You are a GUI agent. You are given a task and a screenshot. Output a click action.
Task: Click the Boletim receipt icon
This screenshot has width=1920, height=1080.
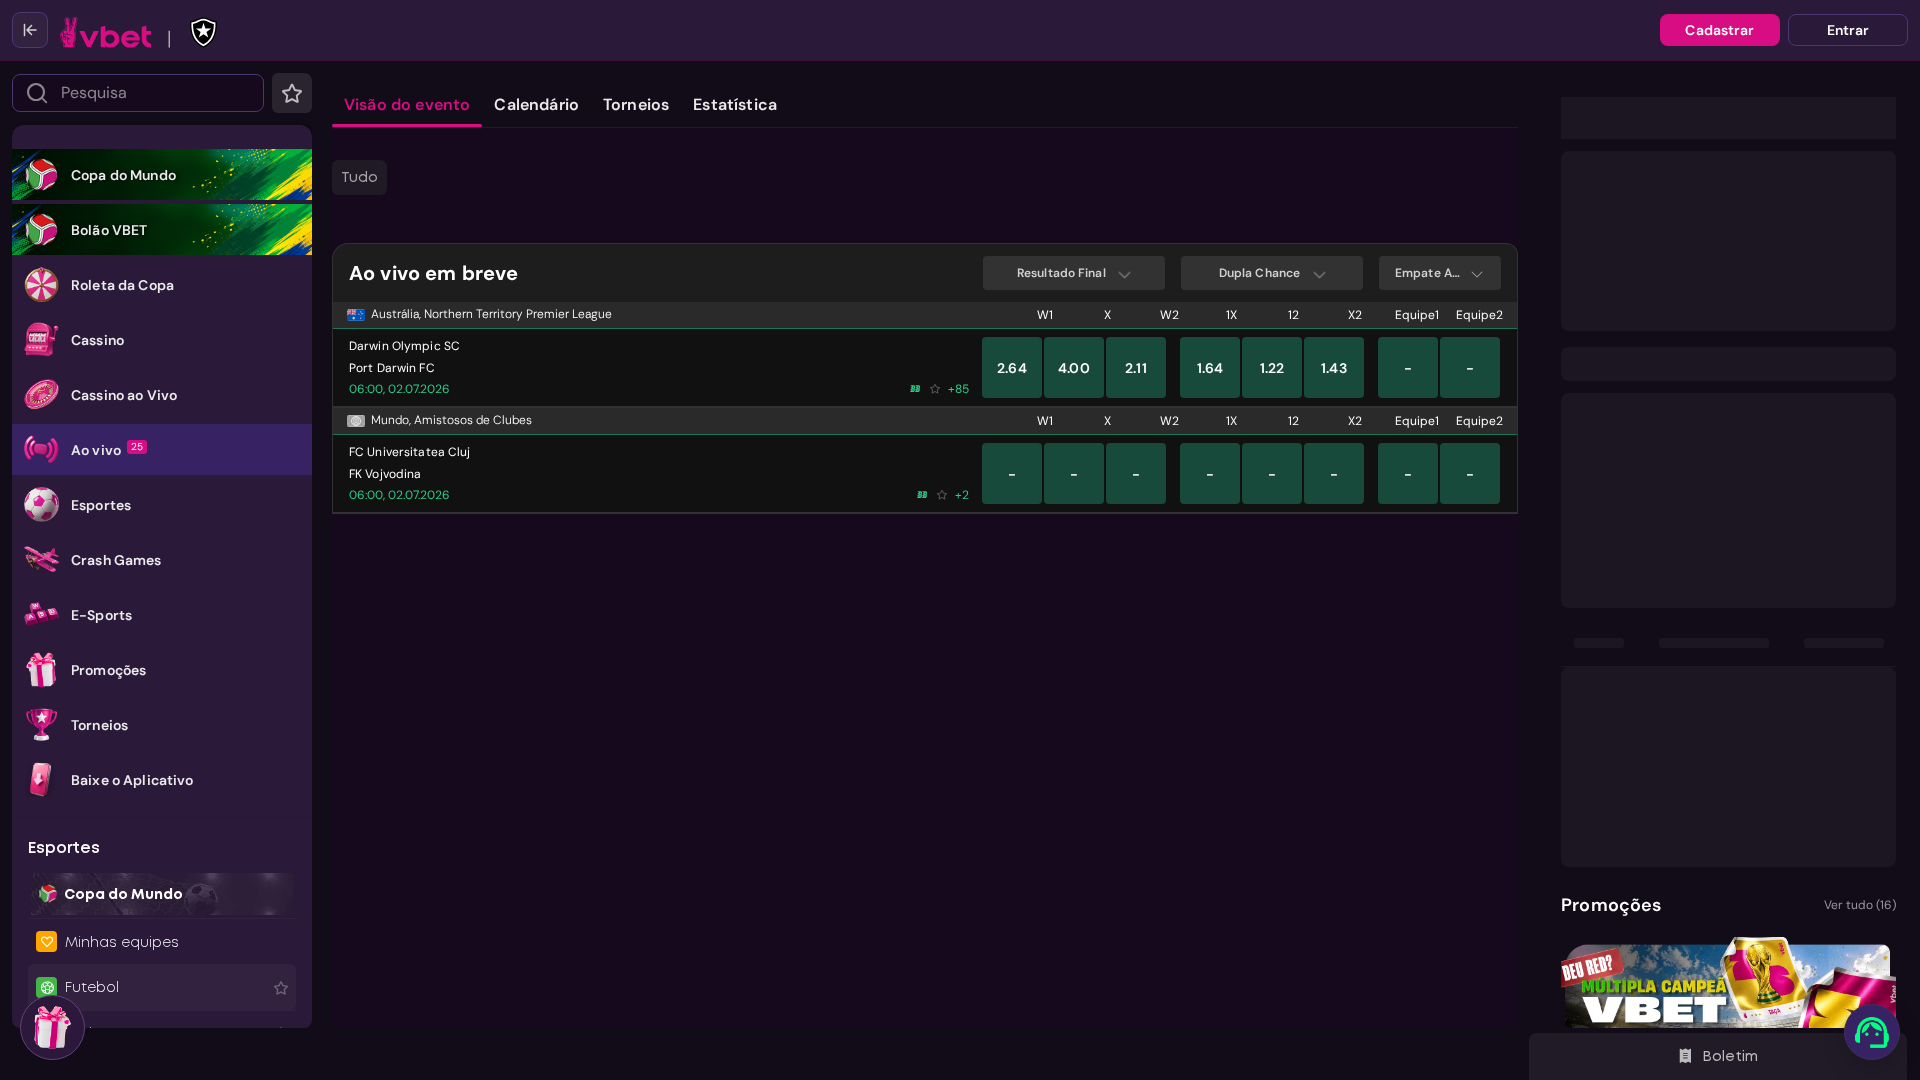point(1685,1056)
